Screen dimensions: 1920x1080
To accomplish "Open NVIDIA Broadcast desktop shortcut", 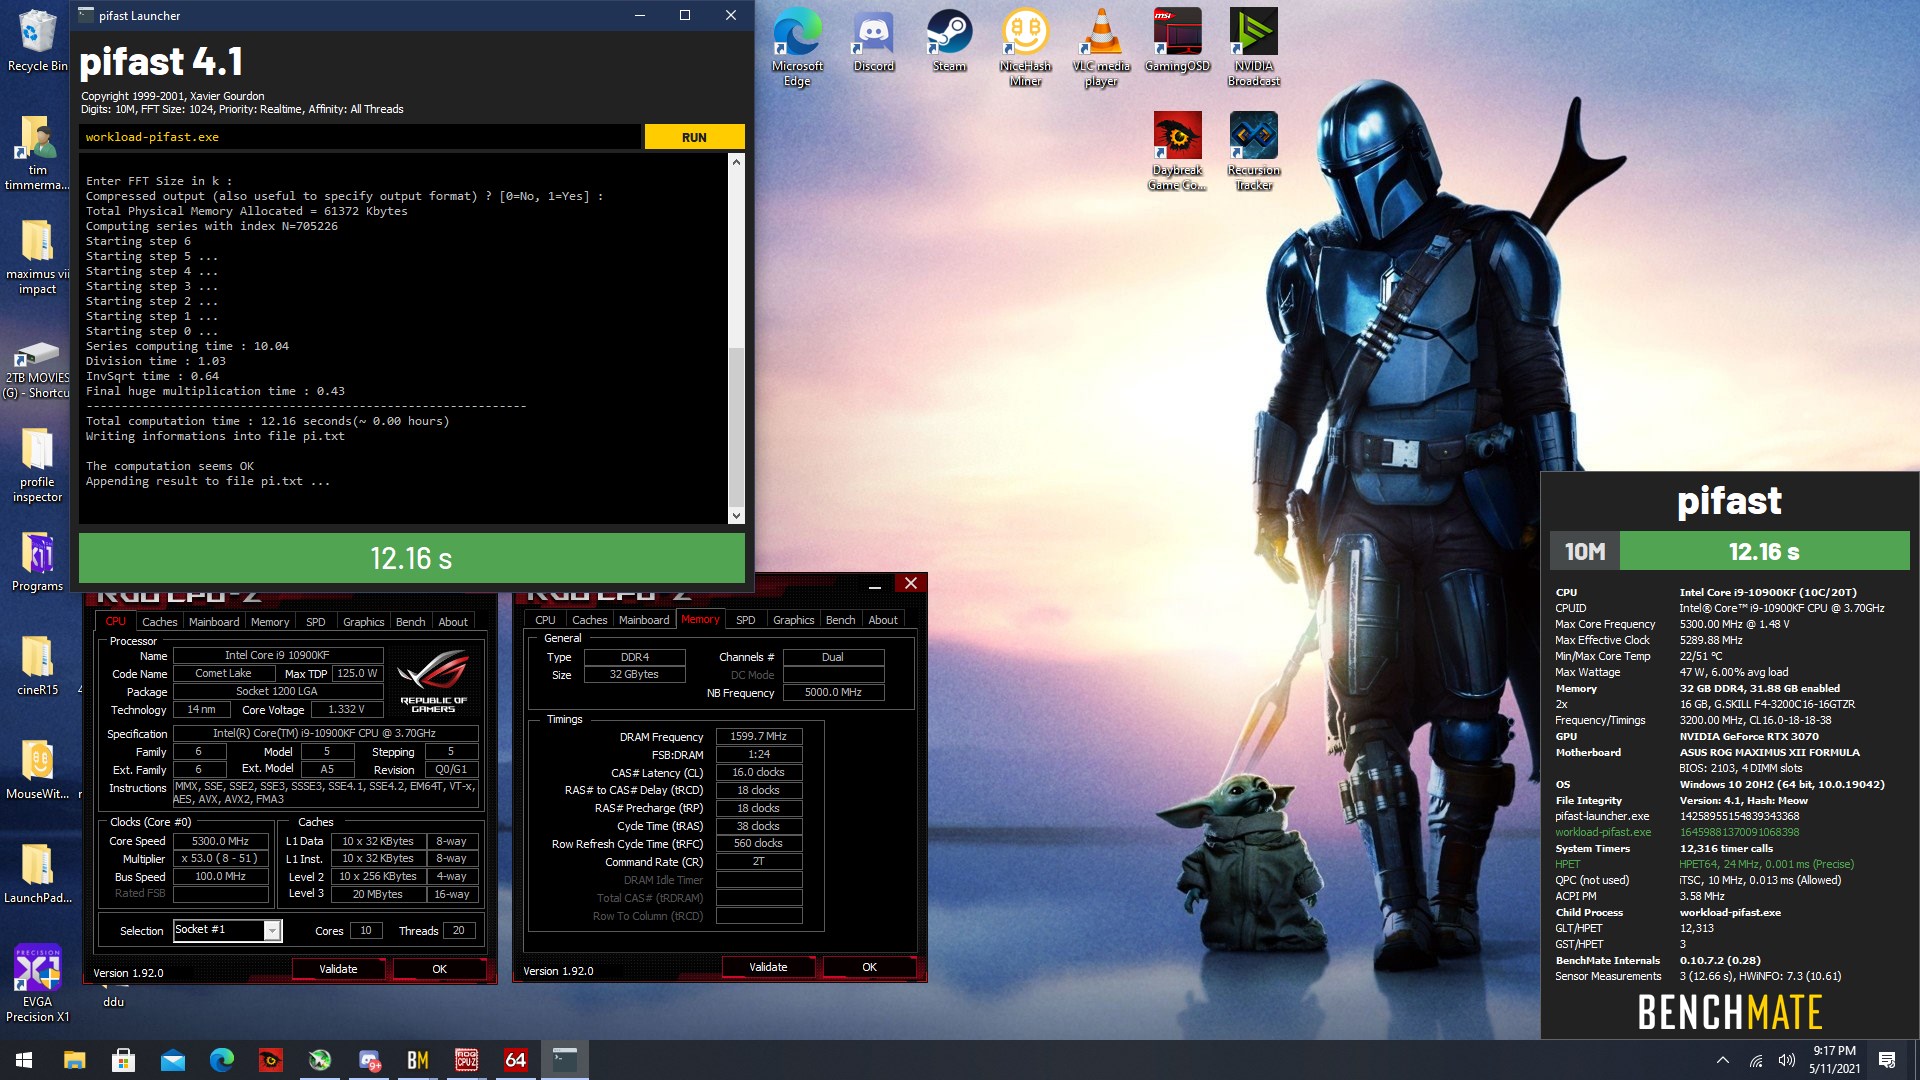I will [x=1253, y=47].
